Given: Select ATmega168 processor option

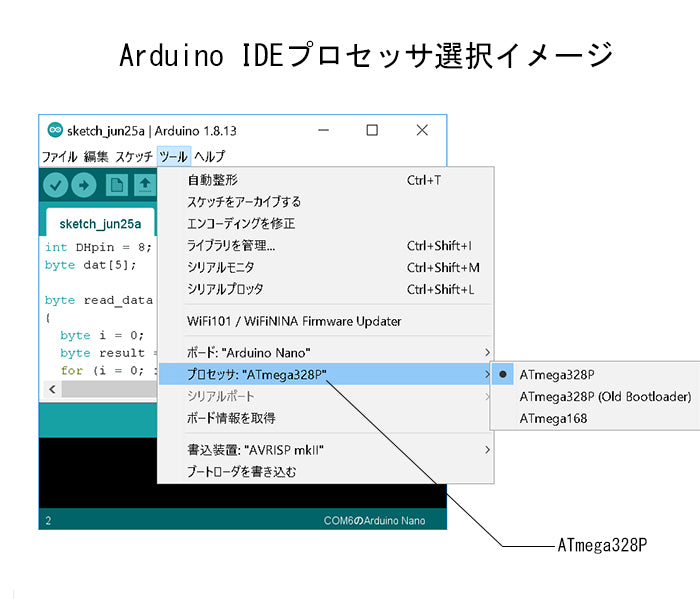Looking at the screenshot, I should tap(553, 418).
